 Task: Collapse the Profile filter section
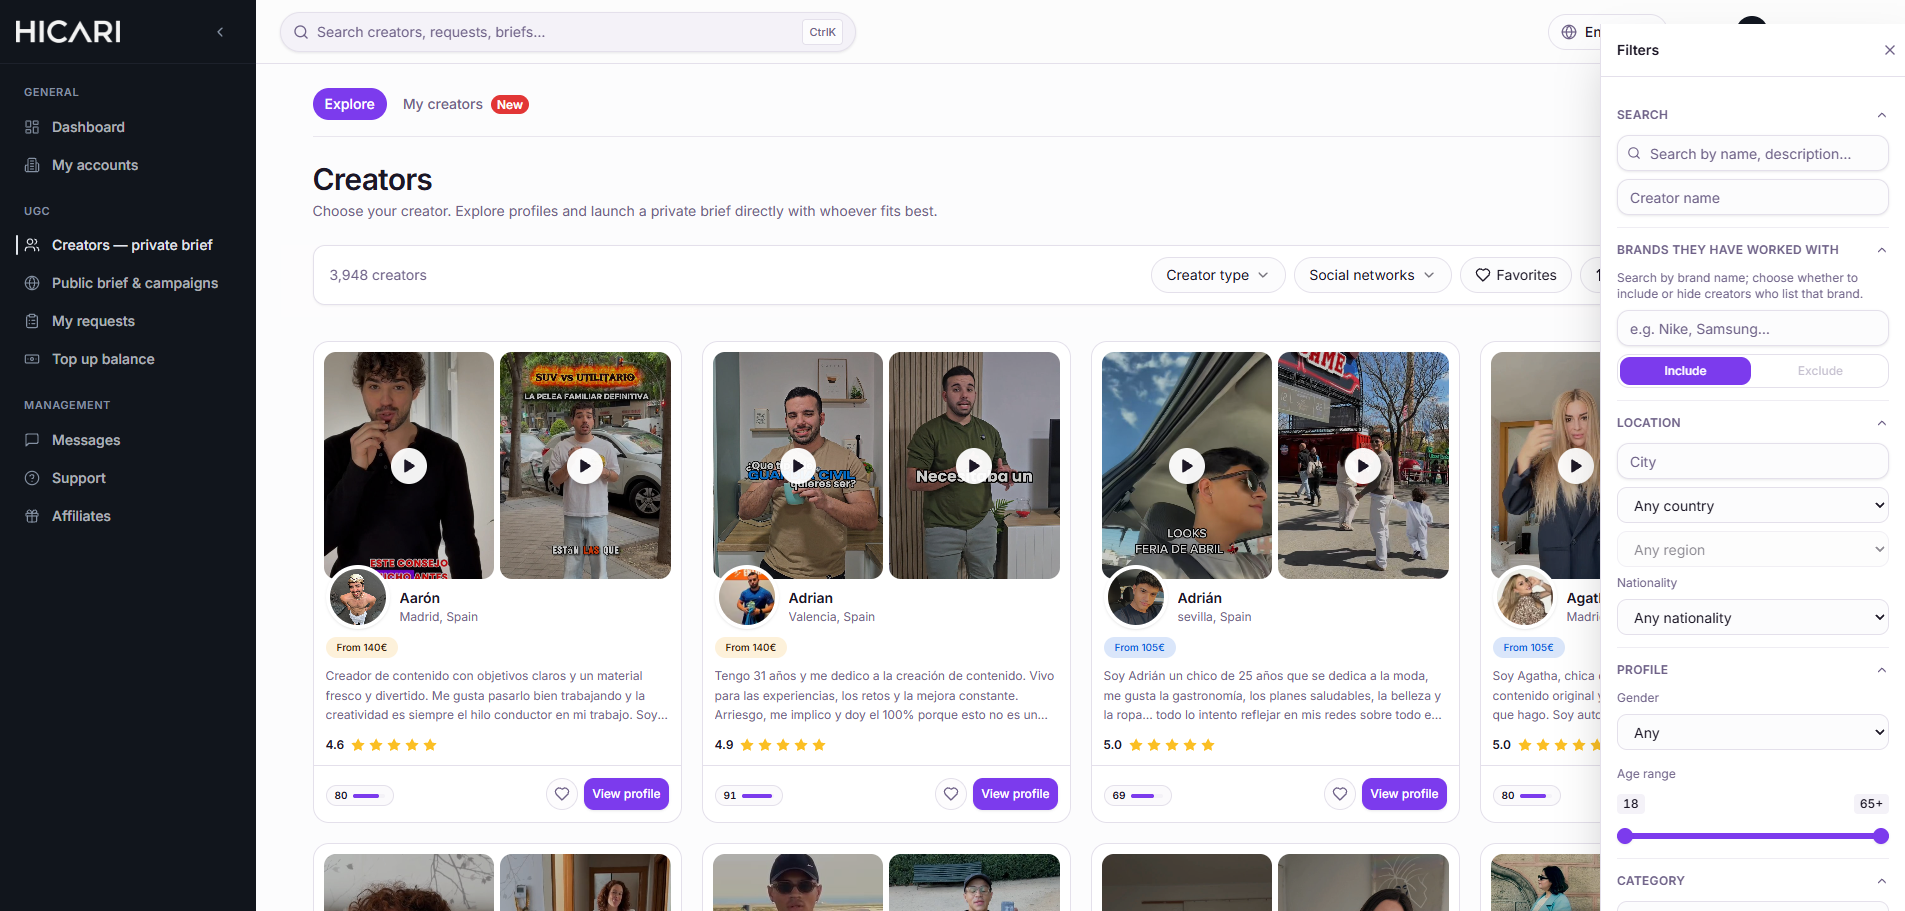pyautogui.click(x=1881, y=670)
